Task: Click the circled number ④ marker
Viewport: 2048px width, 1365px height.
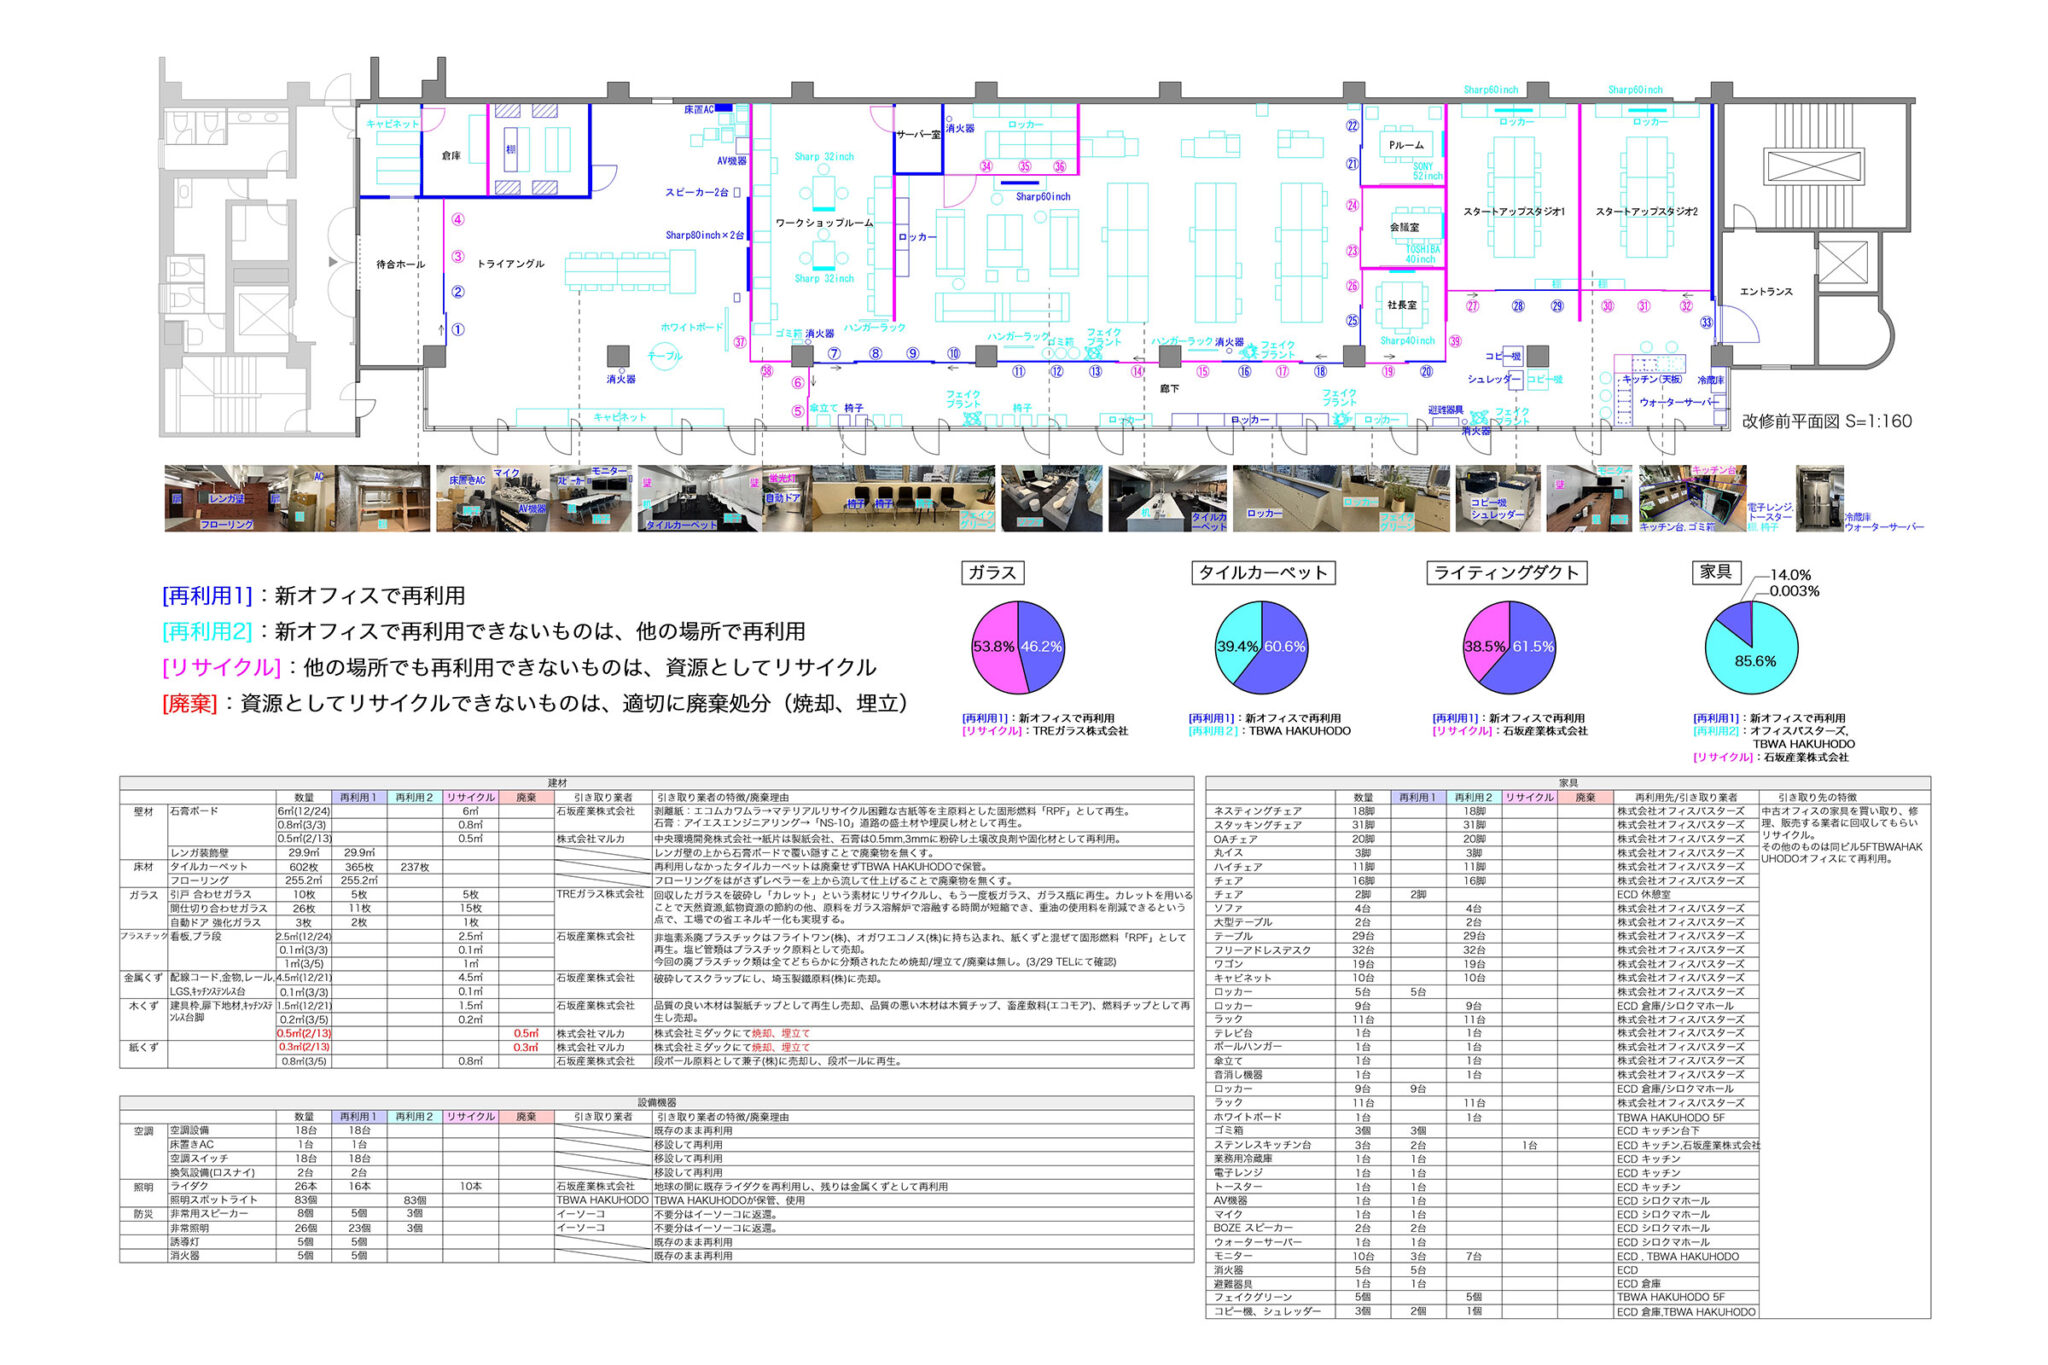Action: click(x=458, y=220)
